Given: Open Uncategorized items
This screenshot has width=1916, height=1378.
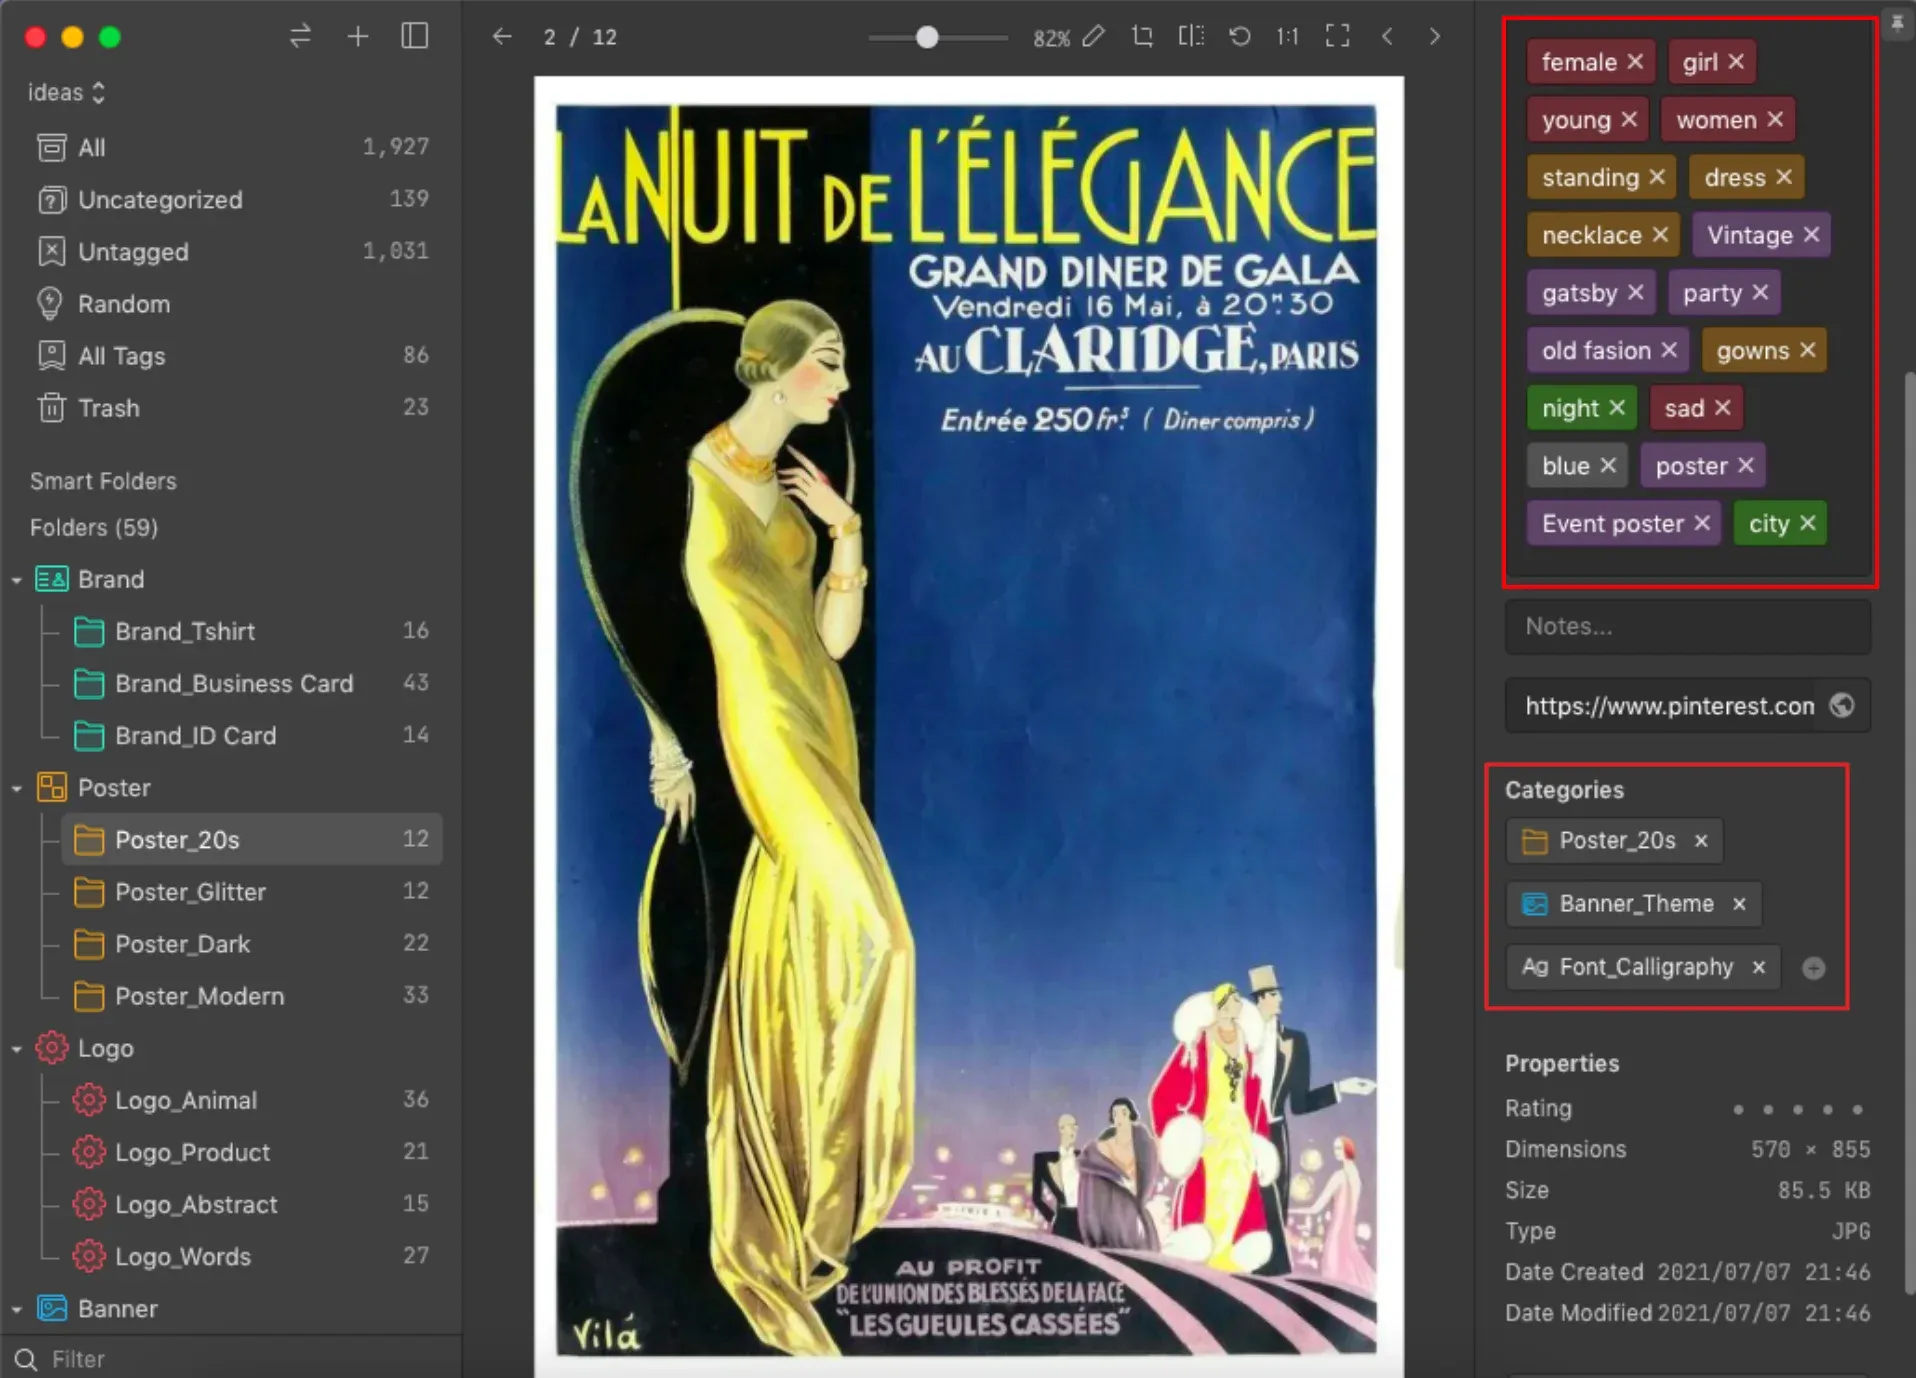Looking at the screenshot, I should click(x=232, y=199).
